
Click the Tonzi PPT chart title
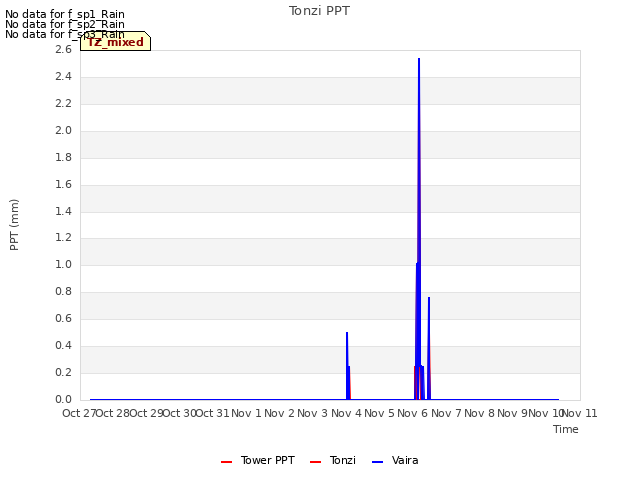pyautogui.click(x=319, y=11)
